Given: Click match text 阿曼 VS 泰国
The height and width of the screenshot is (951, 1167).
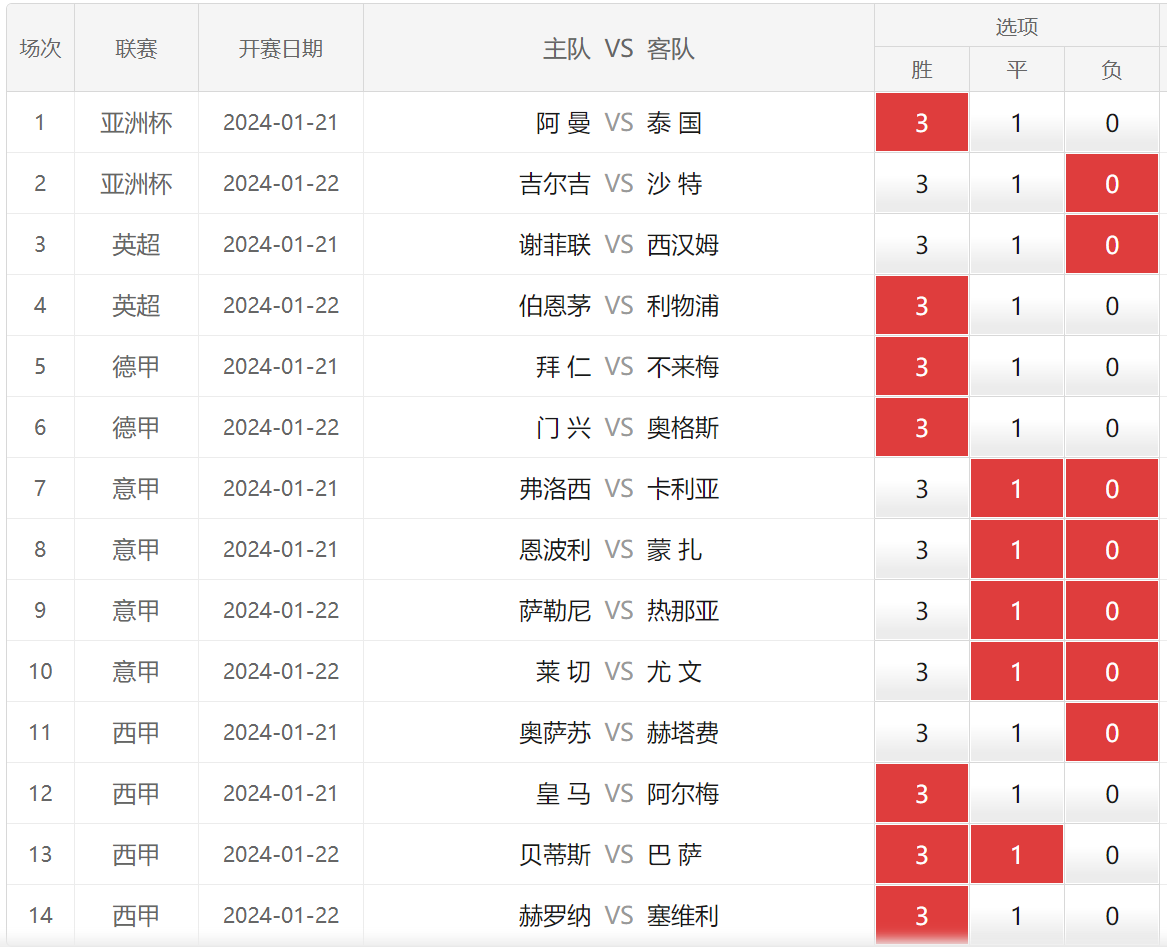Looking at the screenshot, I should (618, 123).
